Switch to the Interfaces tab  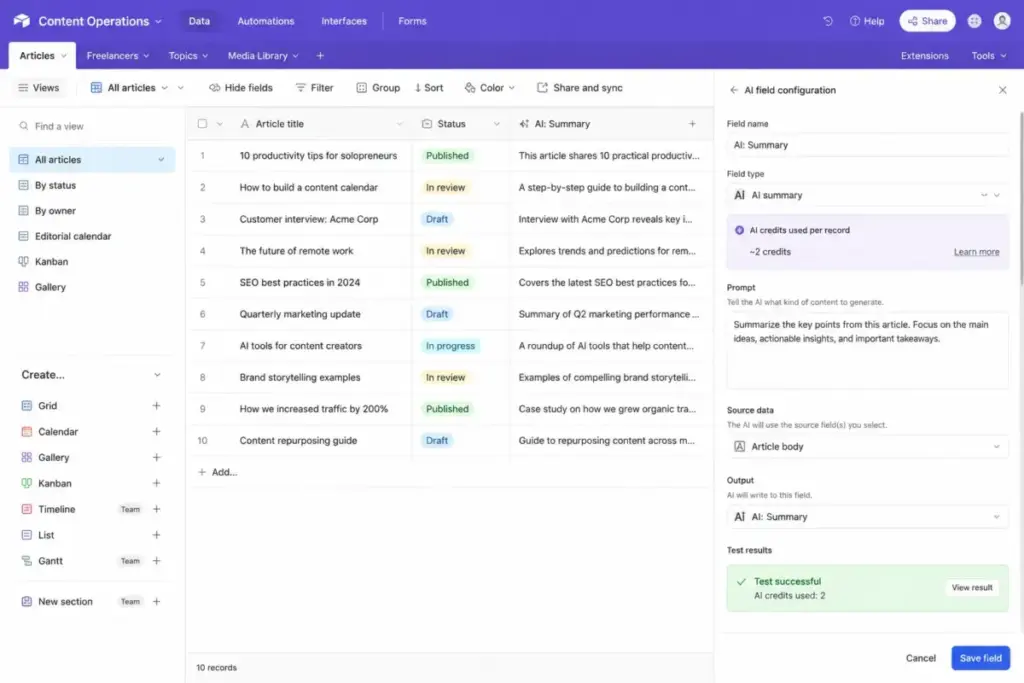344,21
